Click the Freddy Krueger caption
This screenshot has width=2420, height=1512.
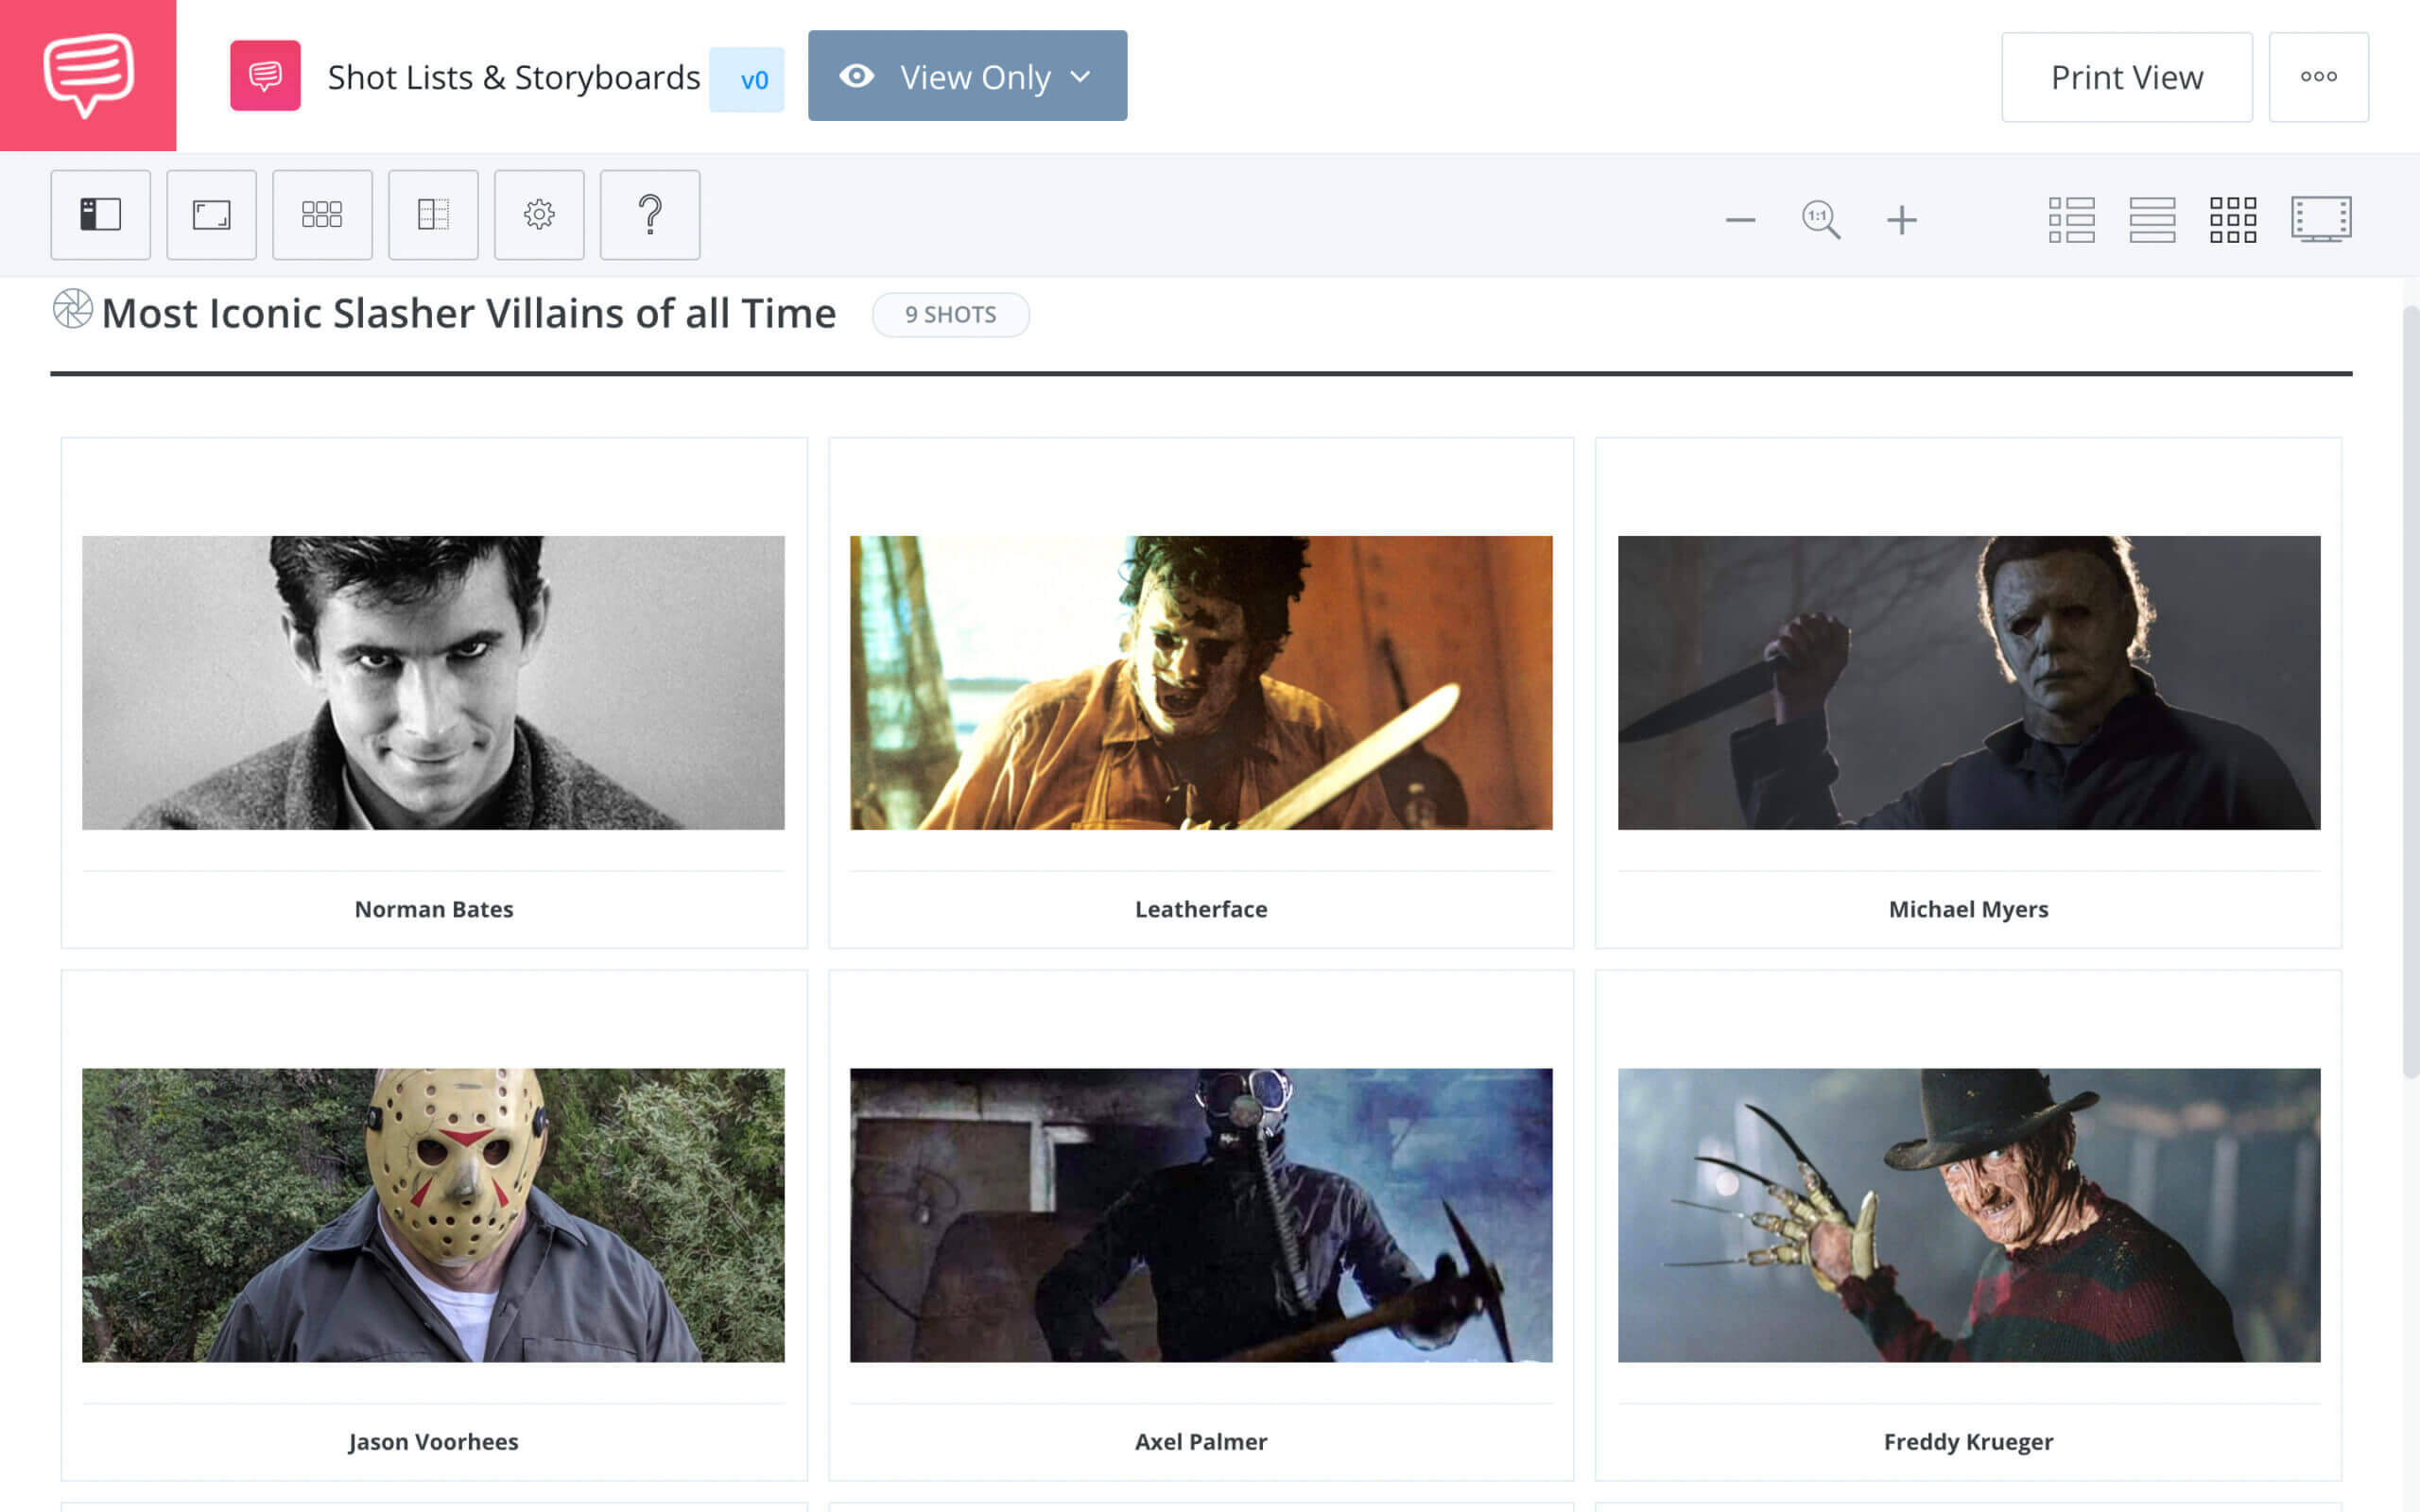(x=1968, y=1442)
